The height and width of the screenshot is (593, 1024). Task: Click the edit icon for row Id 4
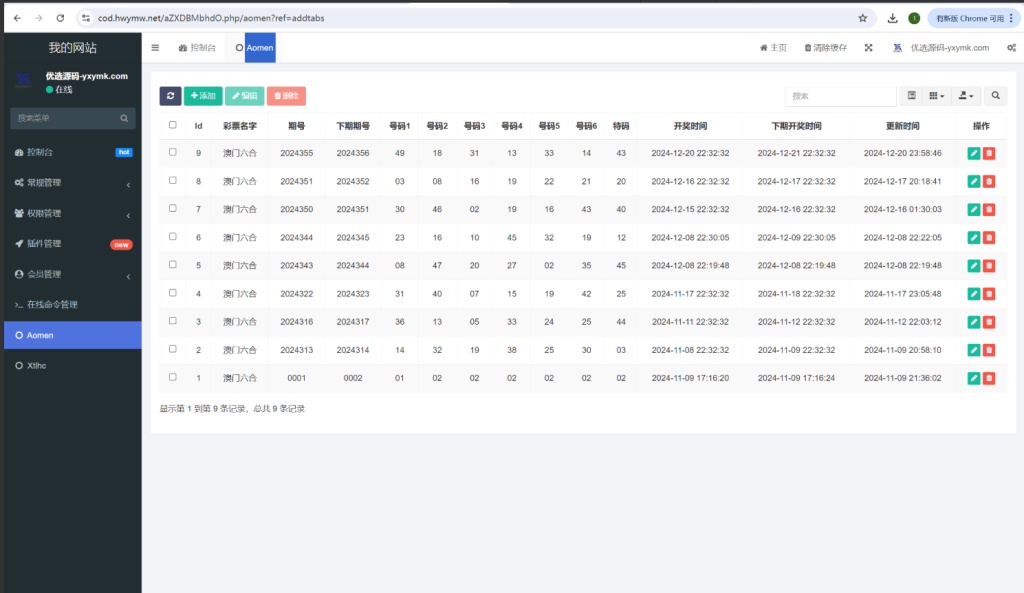tap(973, 294)
